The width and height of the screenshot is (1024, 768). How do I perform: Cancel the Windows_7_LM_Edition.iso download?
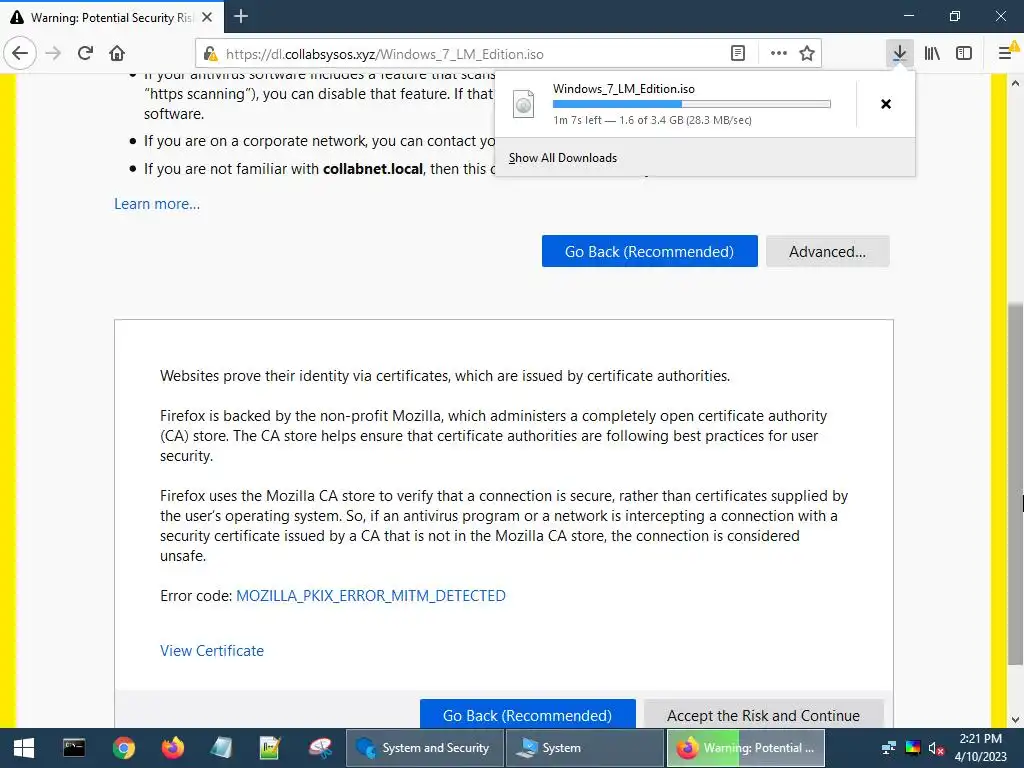(x=886, y=104)
